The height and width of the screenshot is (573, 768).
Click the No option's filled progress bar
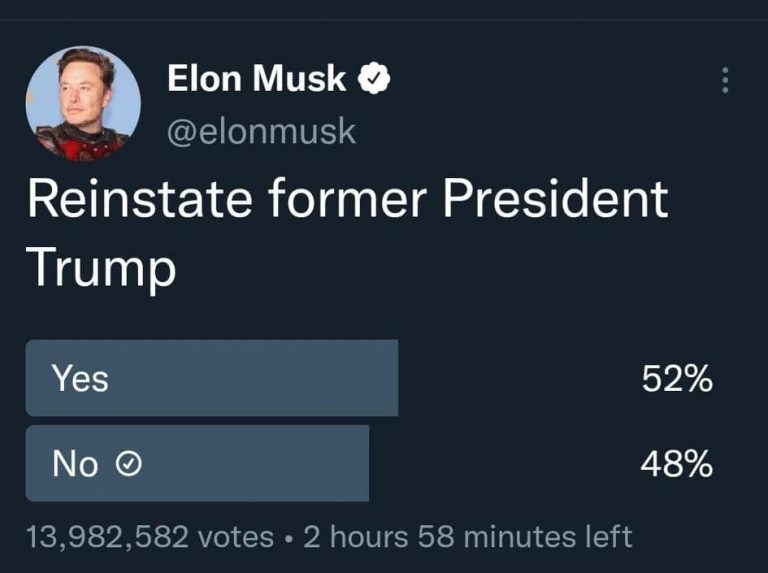(x=250, y=463)
